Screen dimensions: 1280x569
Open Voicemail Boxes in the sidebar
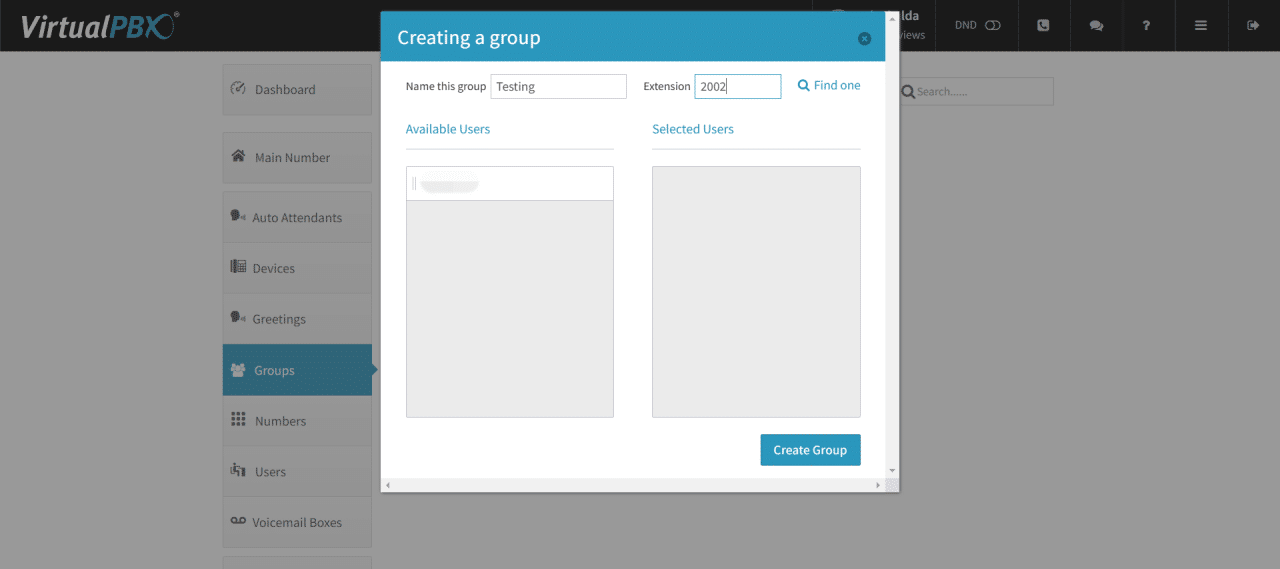coord(297,523)
